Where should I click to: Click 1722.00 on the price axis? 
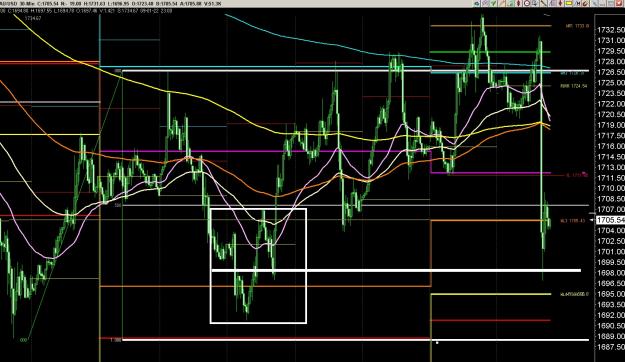[x=611, y=104]
